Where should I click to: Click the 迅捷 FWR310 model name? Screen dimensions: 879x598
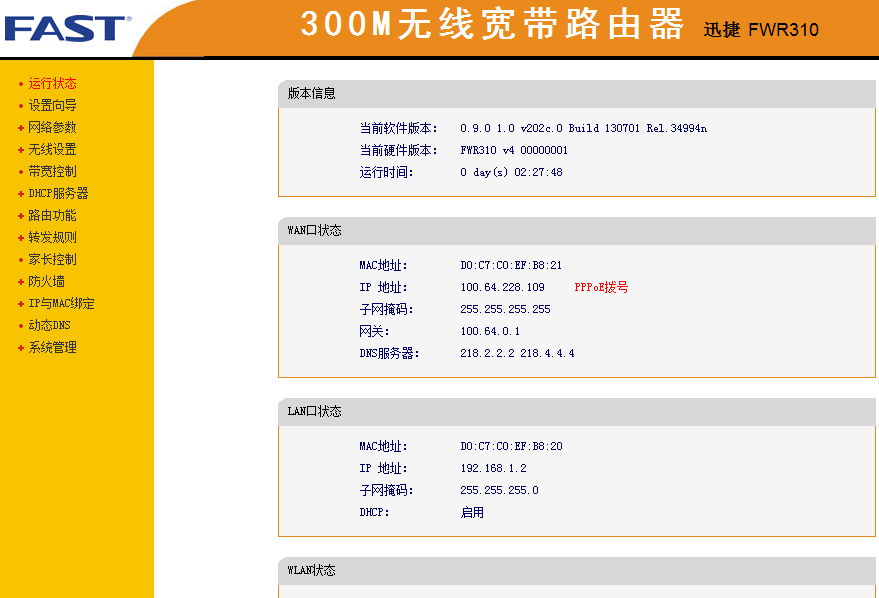(x=761, y=30)
